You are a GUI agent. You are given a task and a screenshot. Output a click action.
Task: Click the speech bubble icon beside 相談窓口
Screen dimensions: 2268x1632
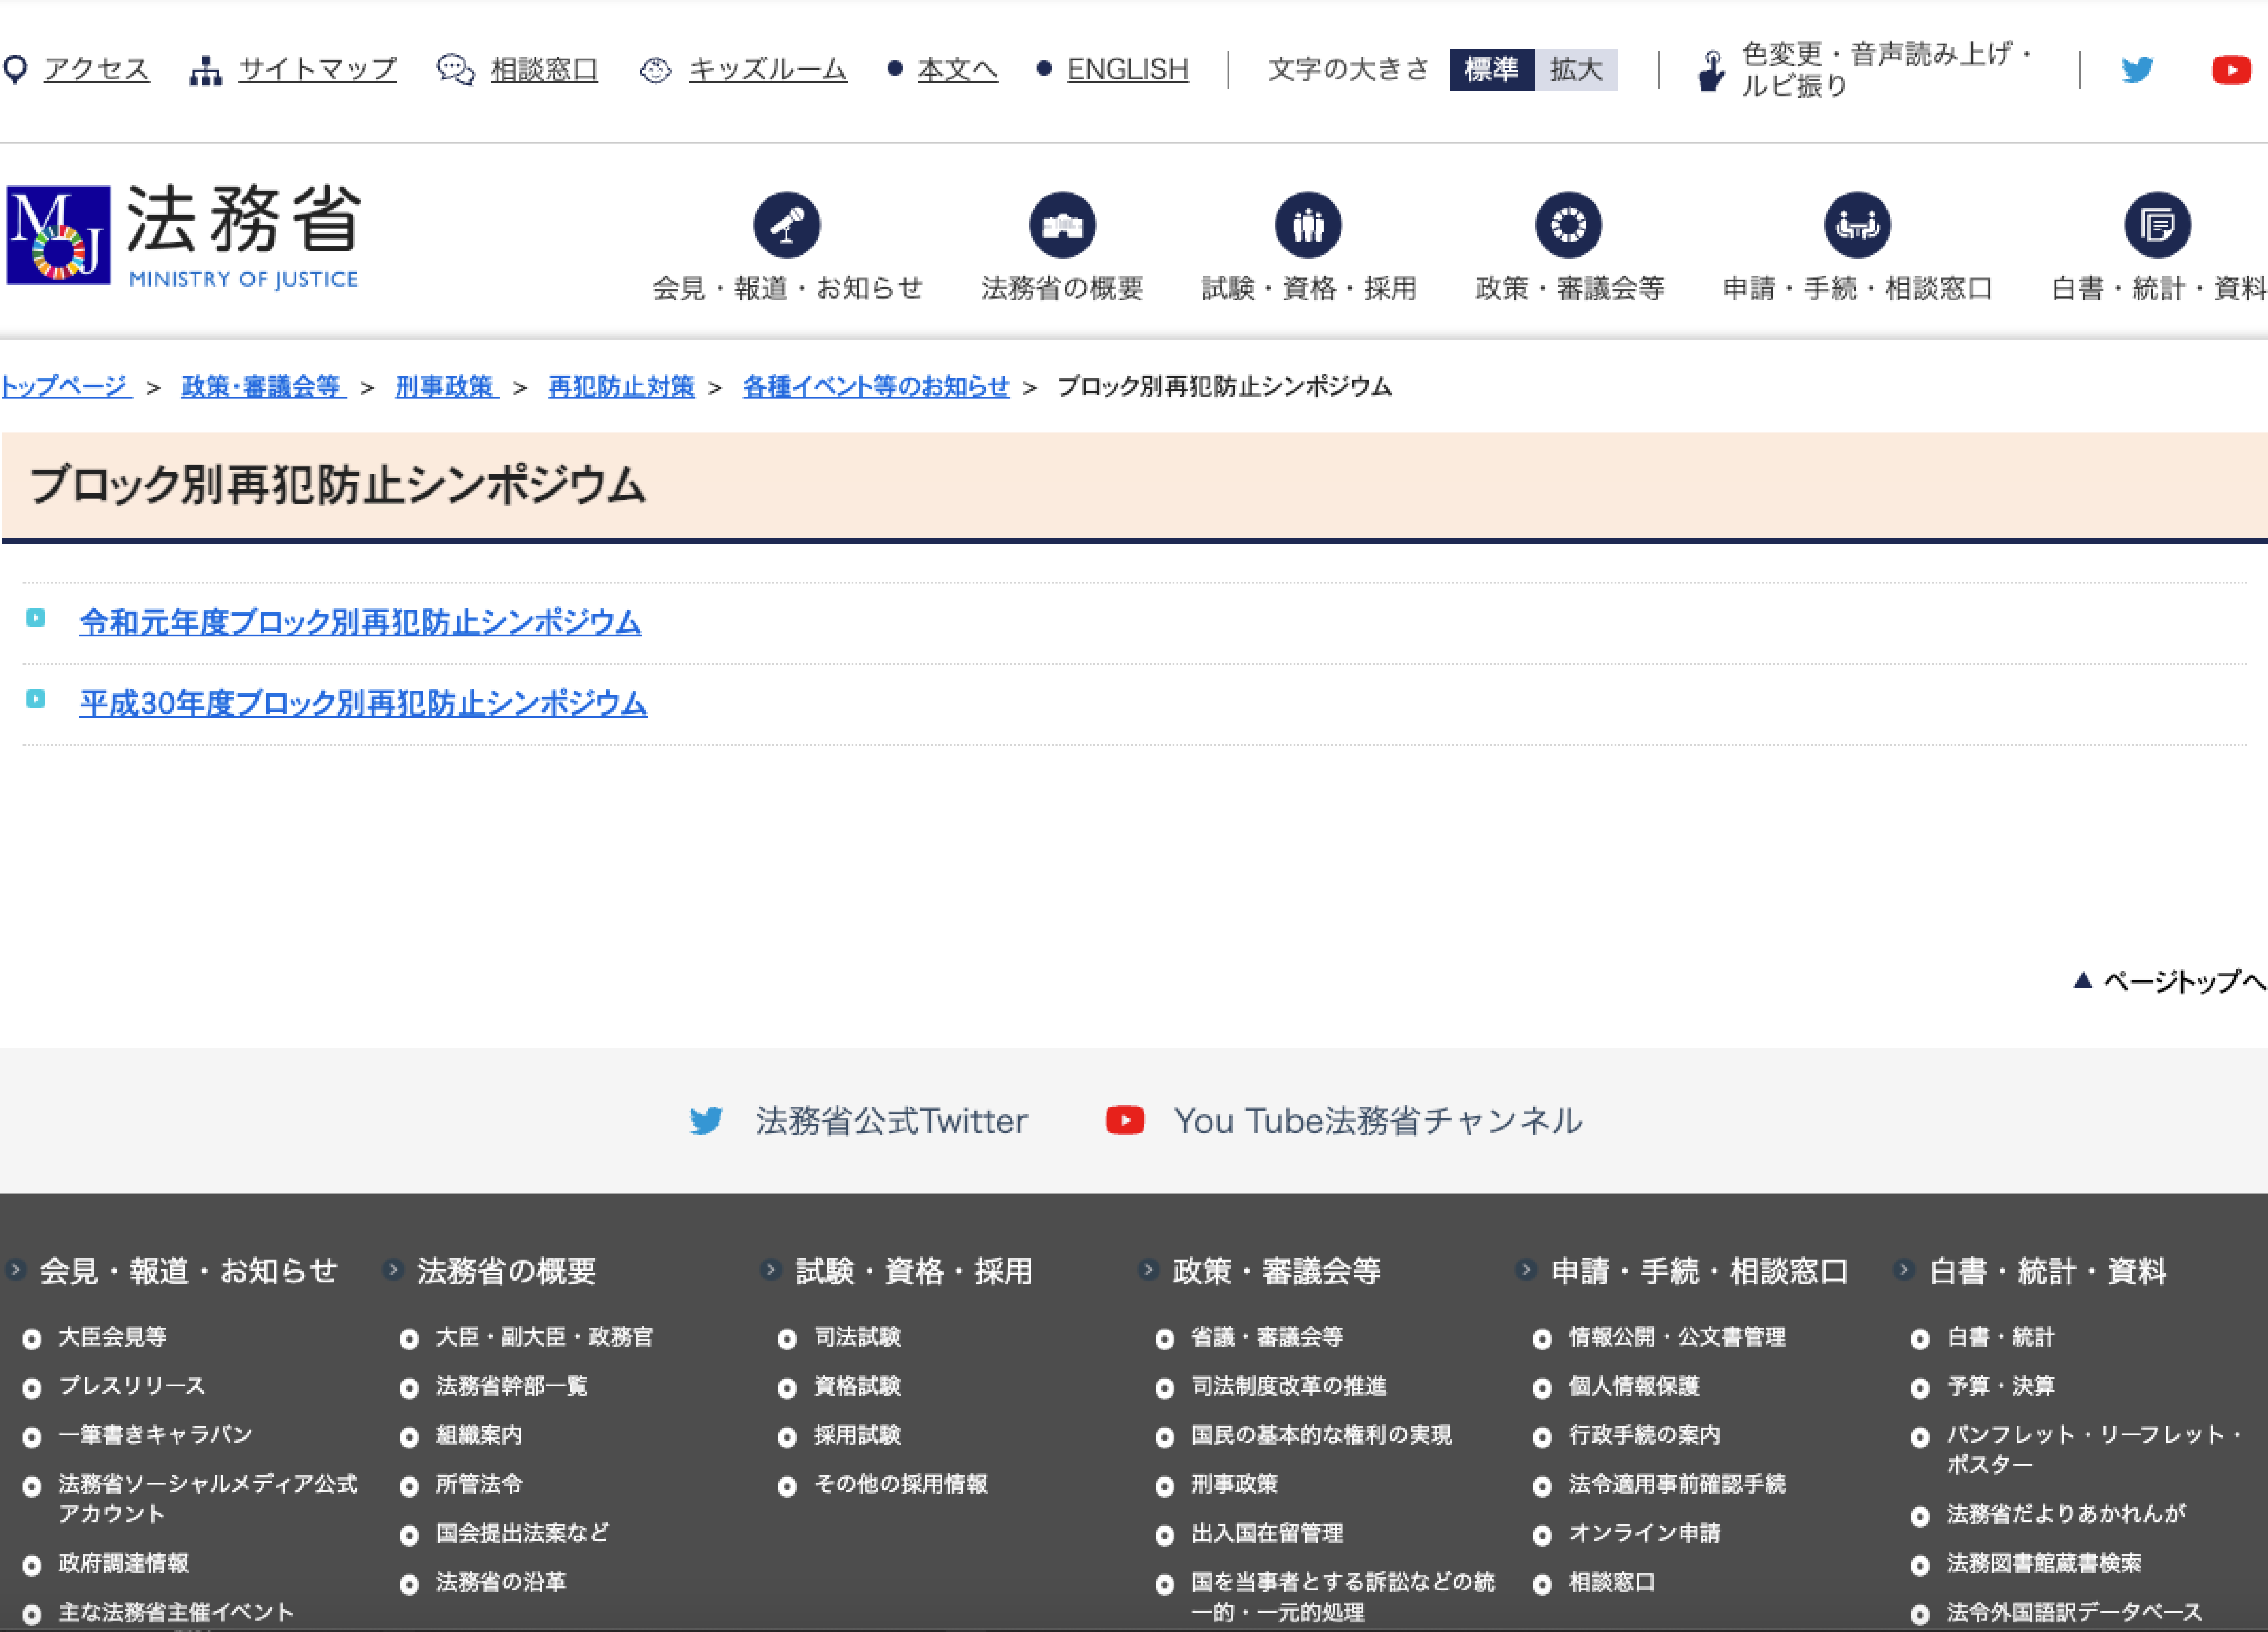click(x=456, y=70)
